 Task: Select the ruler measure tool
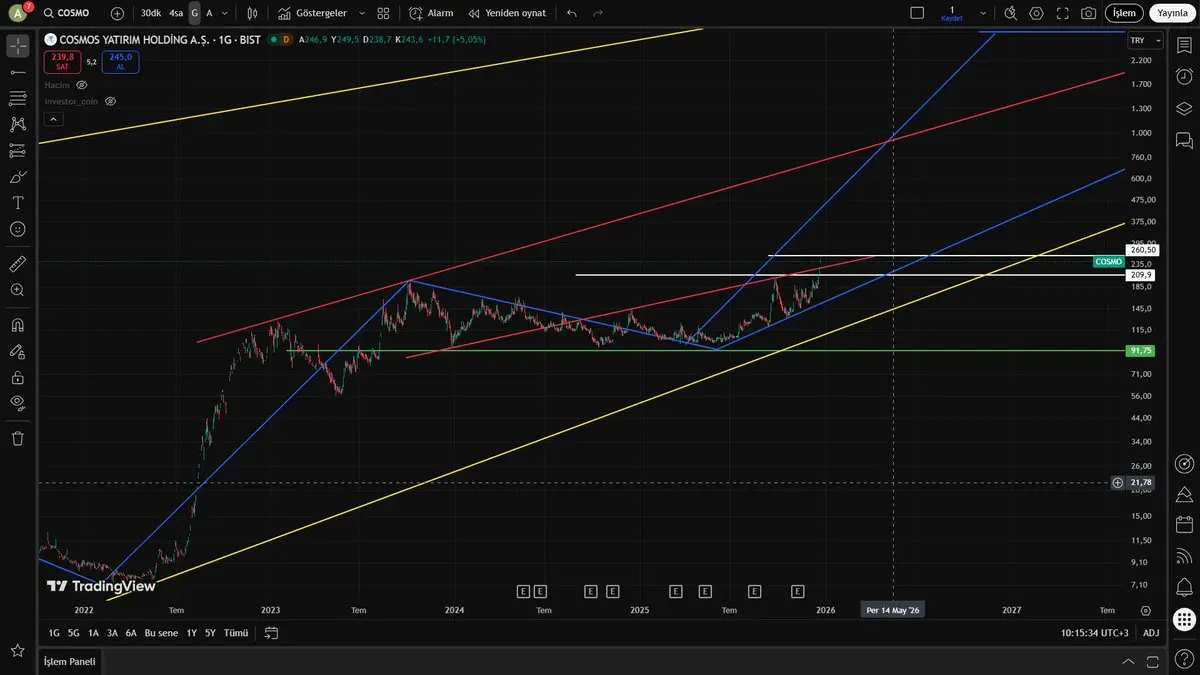pos(17,264)
